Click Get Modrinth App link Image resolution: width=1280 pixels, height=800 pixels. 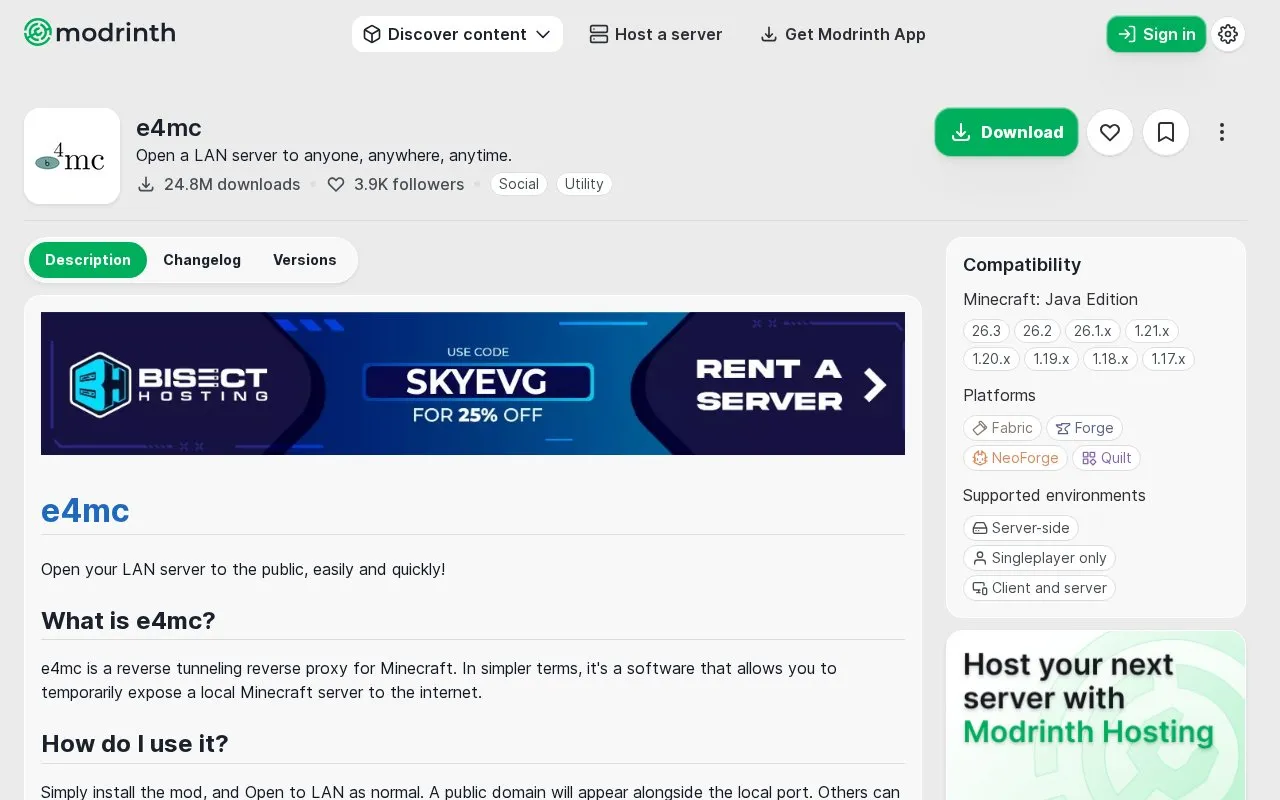843,34
